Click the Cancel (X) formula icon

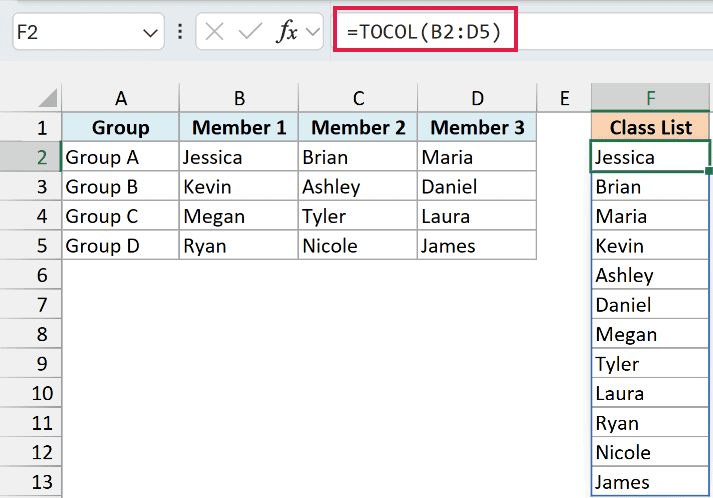pyautogui.click(x=214, y=32)
